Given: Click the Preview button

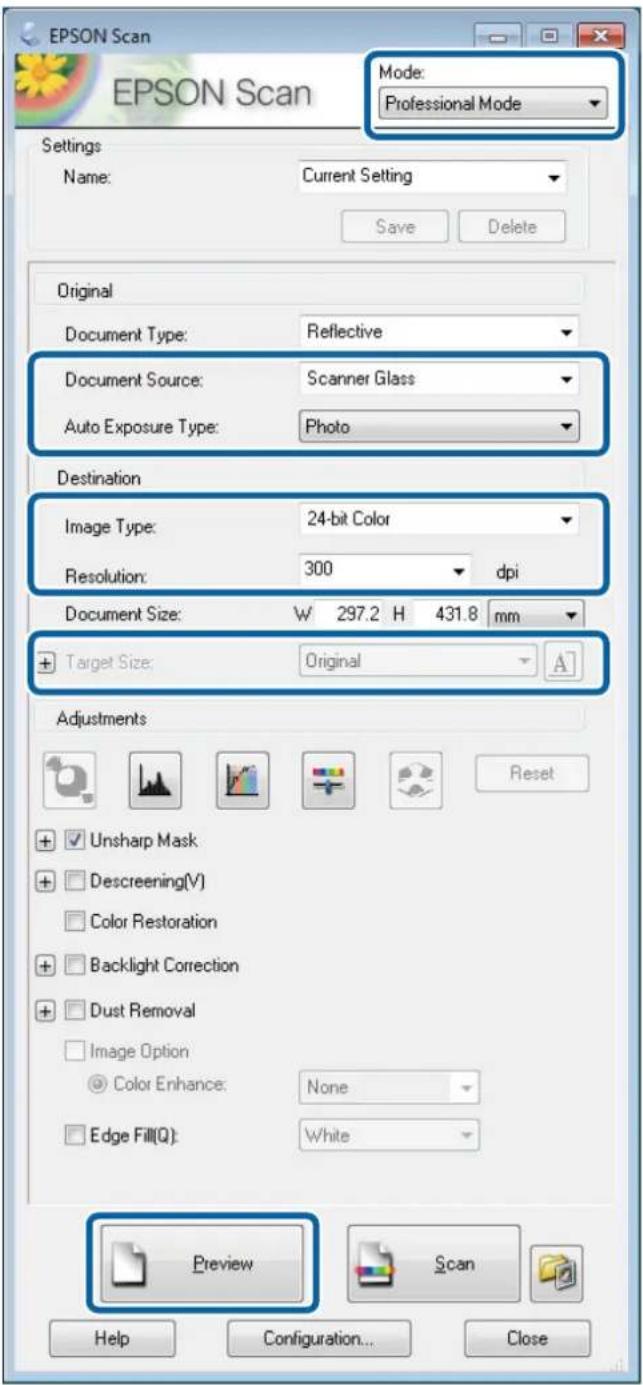Looking at the screenshot, I should (203, 1264).
